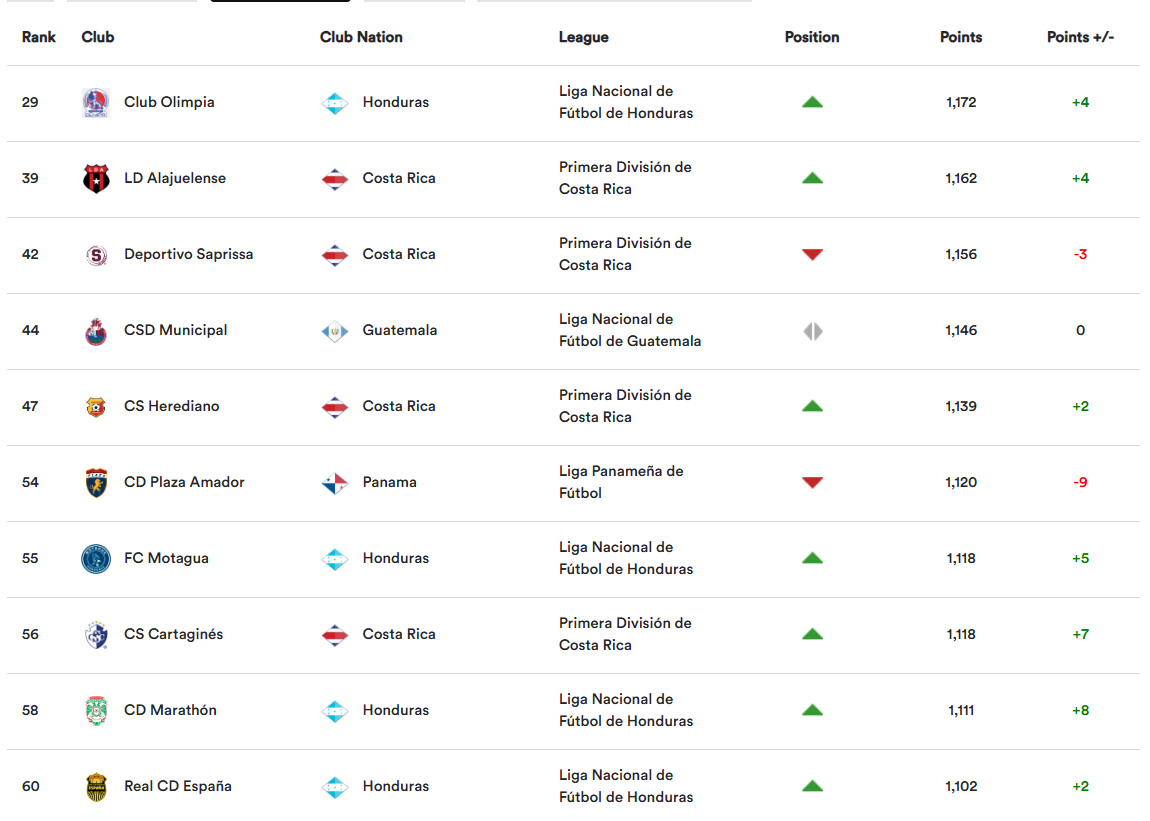Sort table by the Rank column header
1150x821 pixels.
point(39,37)
